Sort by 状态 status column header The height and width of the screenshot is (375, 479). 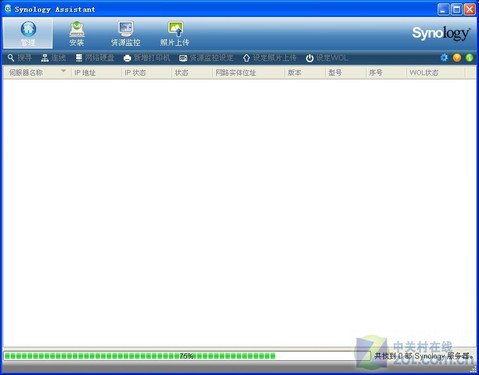click(192, 73)
